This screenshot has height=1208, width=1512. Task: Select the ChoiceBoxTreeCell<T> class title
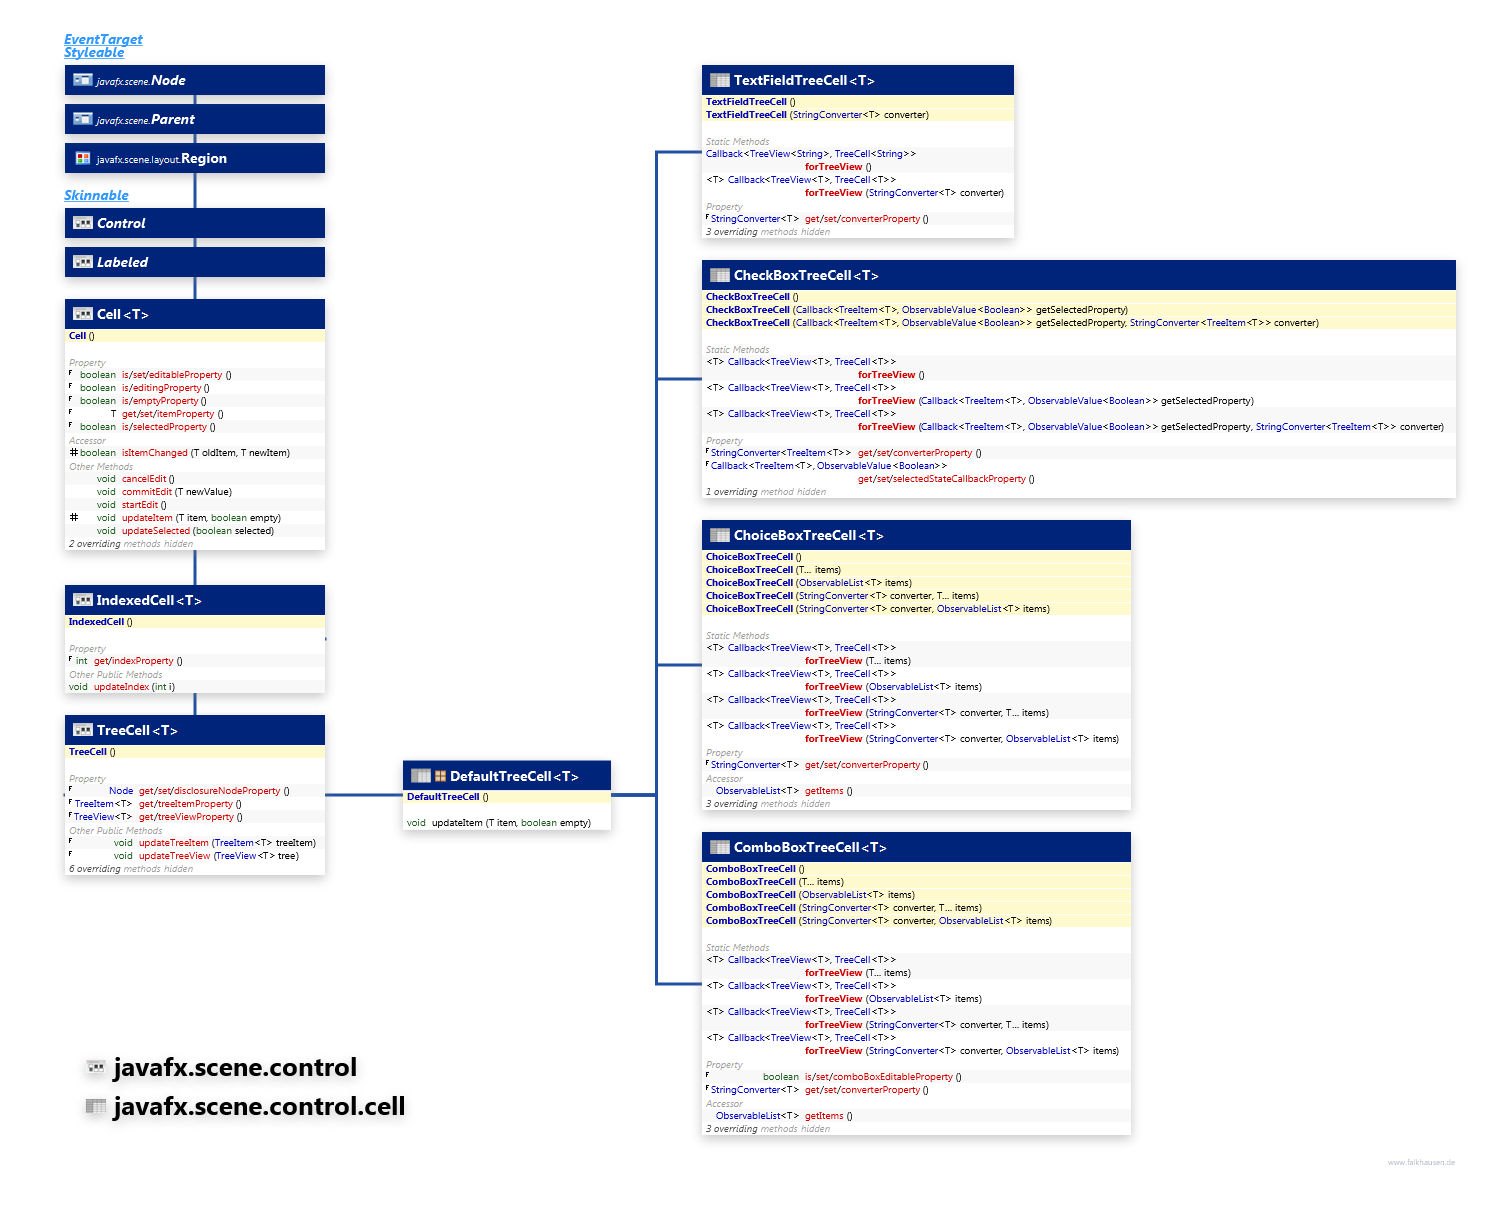click(x=808, y=535)
